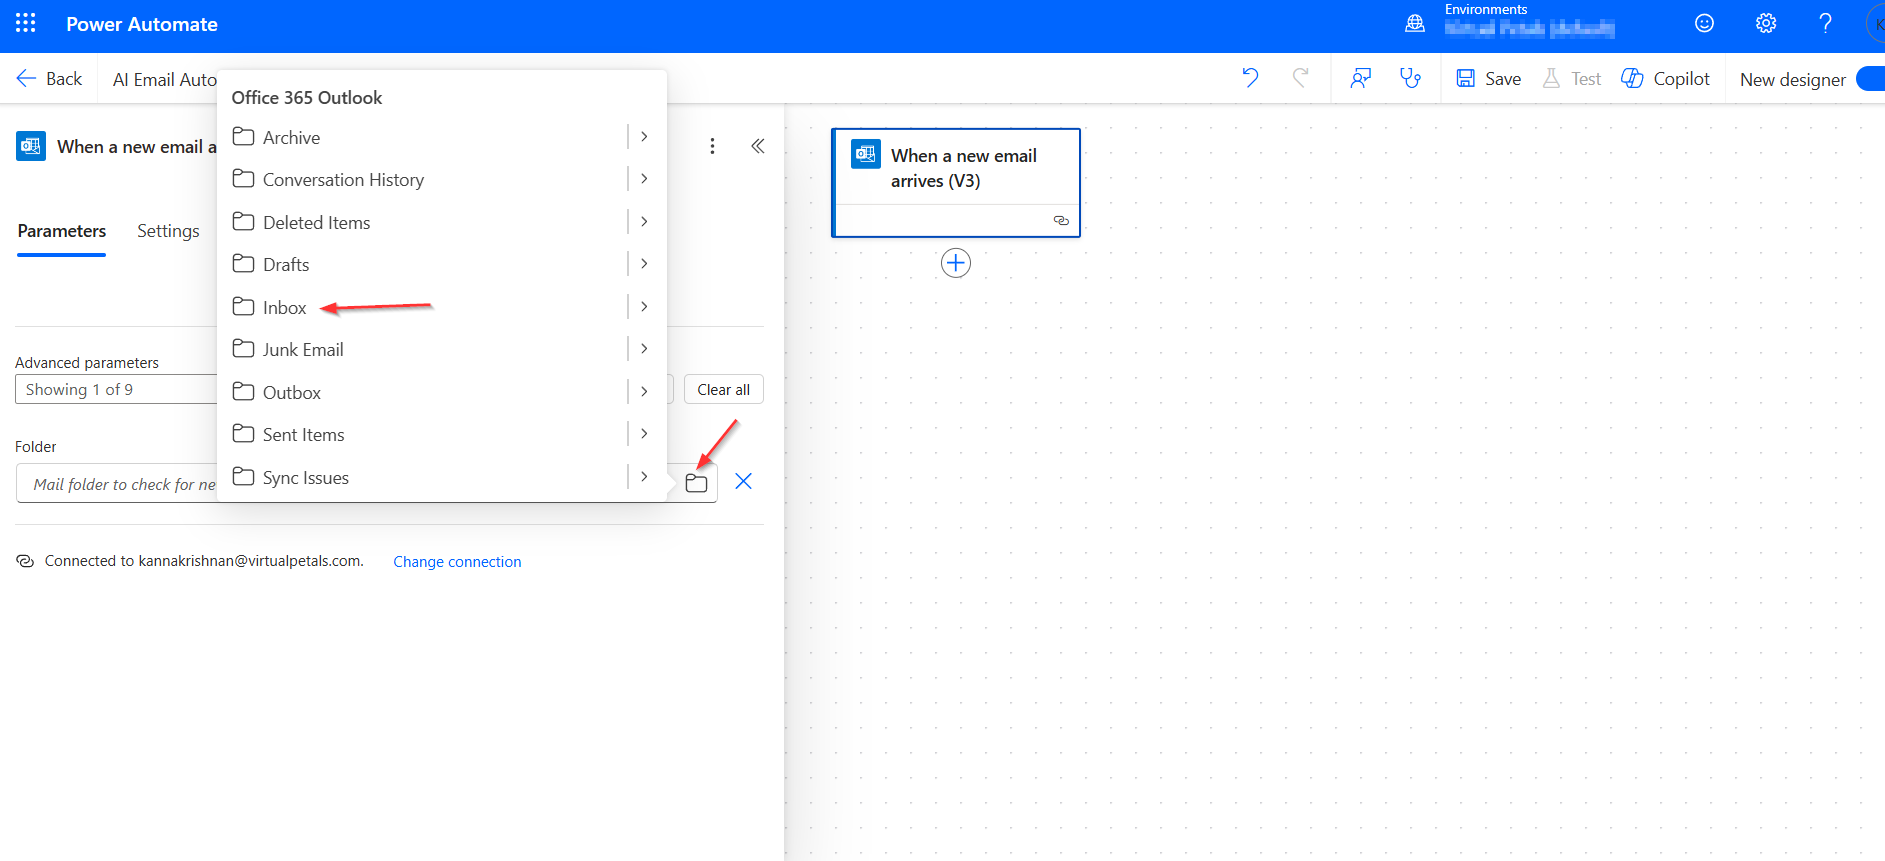Click the Back arrow button

coord(49,78)
